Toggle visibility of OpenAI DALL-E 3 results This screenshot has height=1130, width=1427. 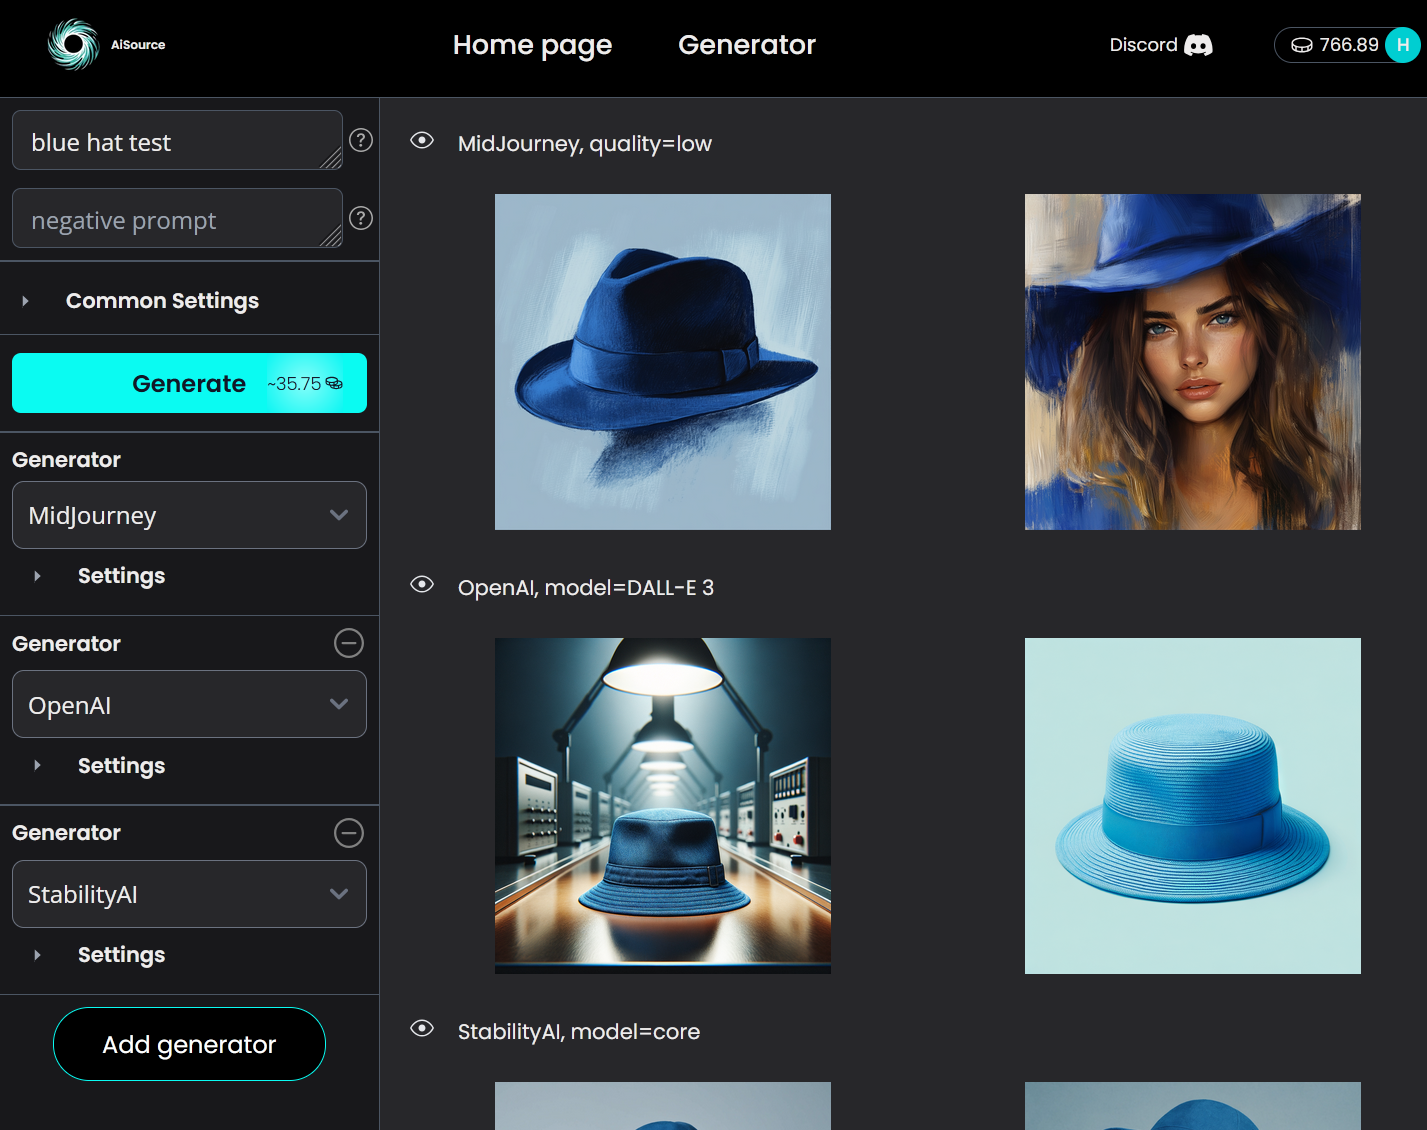click(x=422, y=585)
